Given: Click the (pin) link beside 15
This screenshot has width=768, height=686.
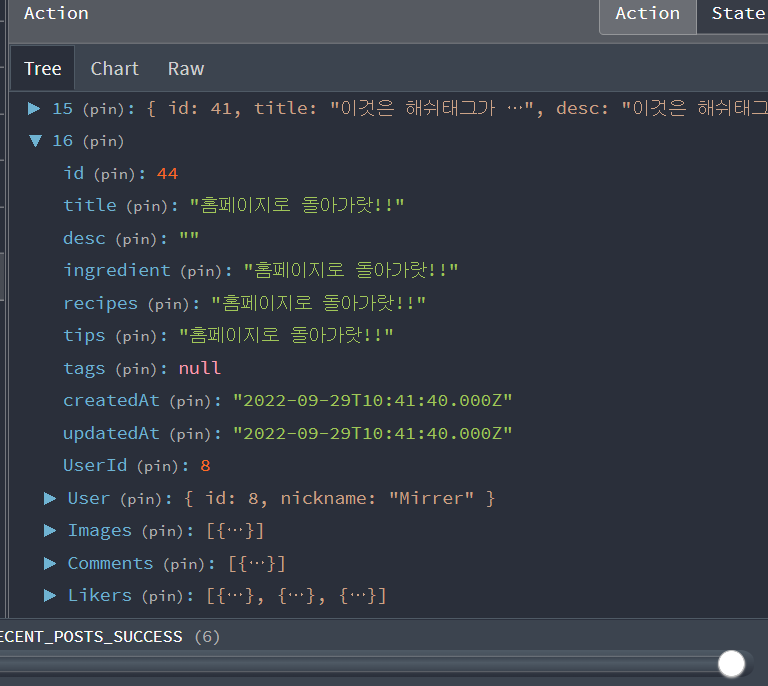Looking at the screenshot, I should tap(103, 109).
